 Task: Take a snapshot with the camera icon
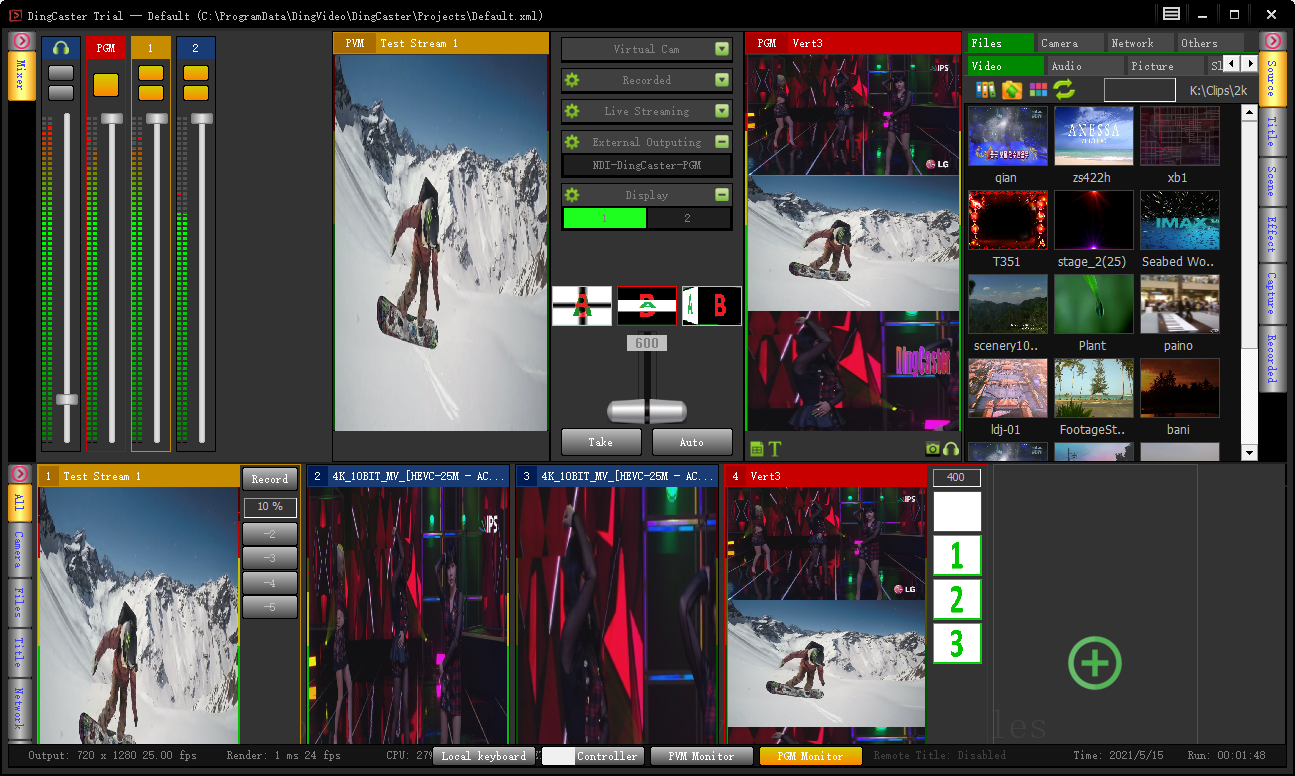click(x=932, y=449)
